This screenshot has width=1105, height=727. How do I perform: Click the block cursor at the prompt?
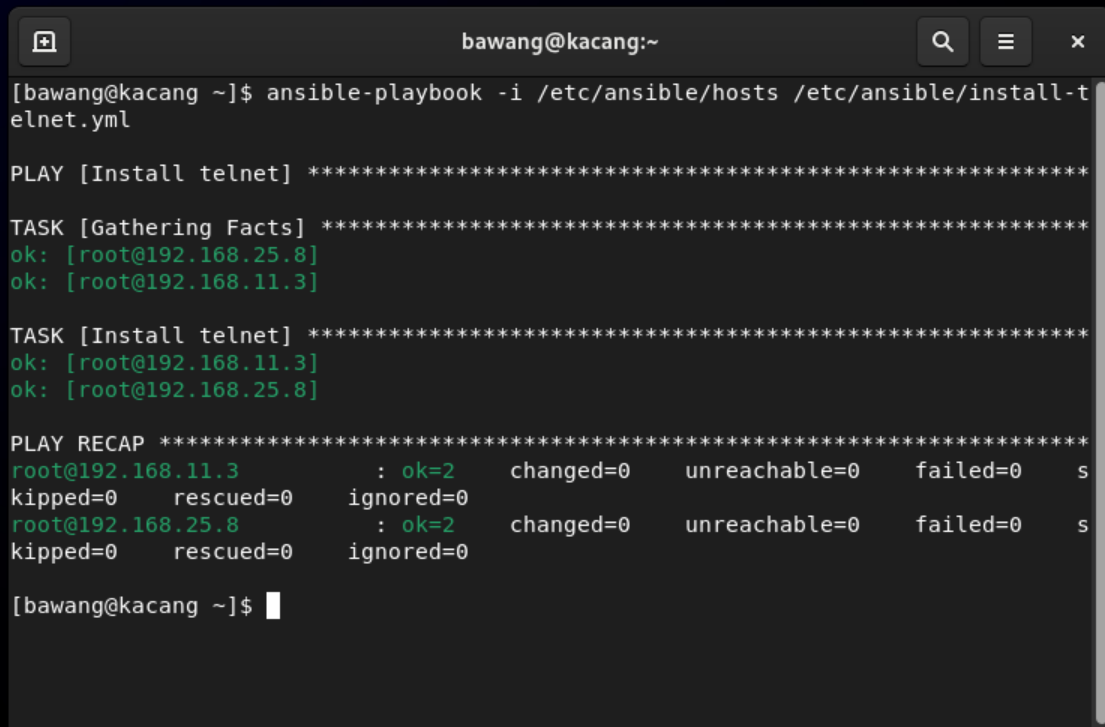pos(273,606)
